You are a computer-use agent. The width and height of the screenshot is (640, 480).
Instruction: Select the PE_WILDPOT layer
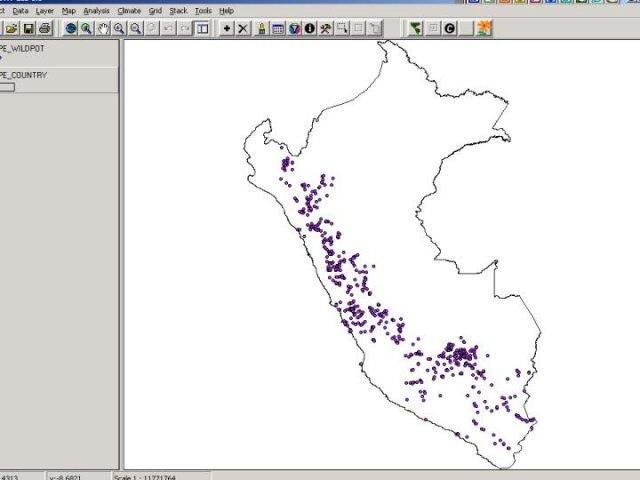[x=22, y=48]
